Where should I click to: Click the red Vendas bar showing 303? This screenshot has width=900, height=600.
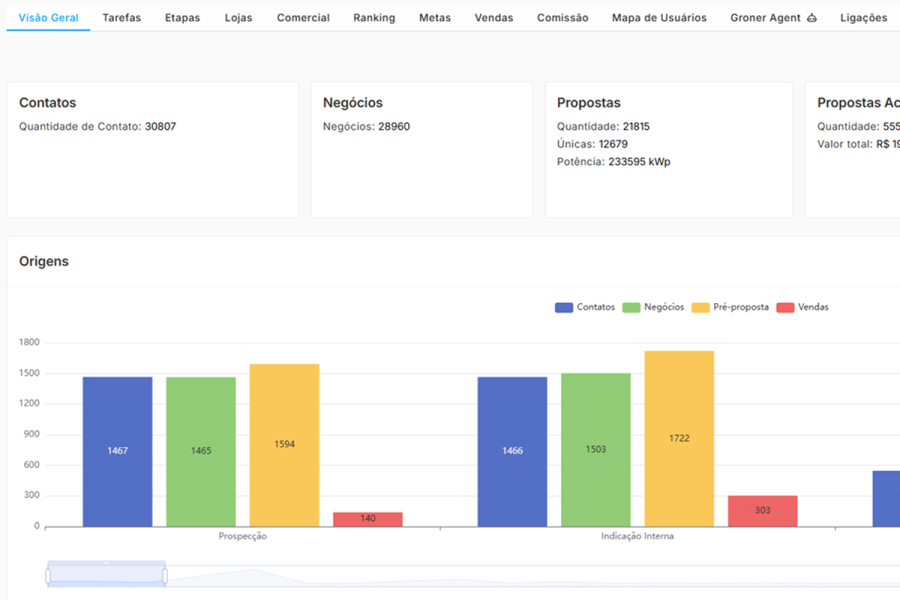click(x=762, y=510)
